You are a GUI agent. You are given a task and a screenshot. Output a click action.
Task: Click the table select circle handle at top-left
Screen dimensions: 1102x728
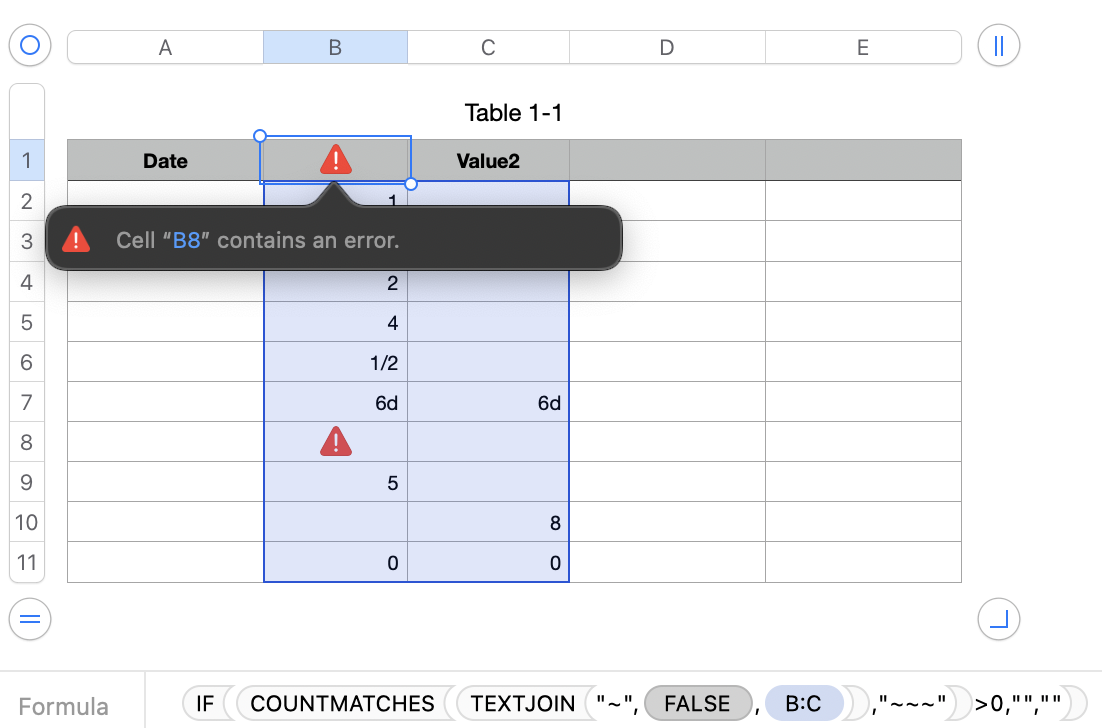tap(30, 46)
